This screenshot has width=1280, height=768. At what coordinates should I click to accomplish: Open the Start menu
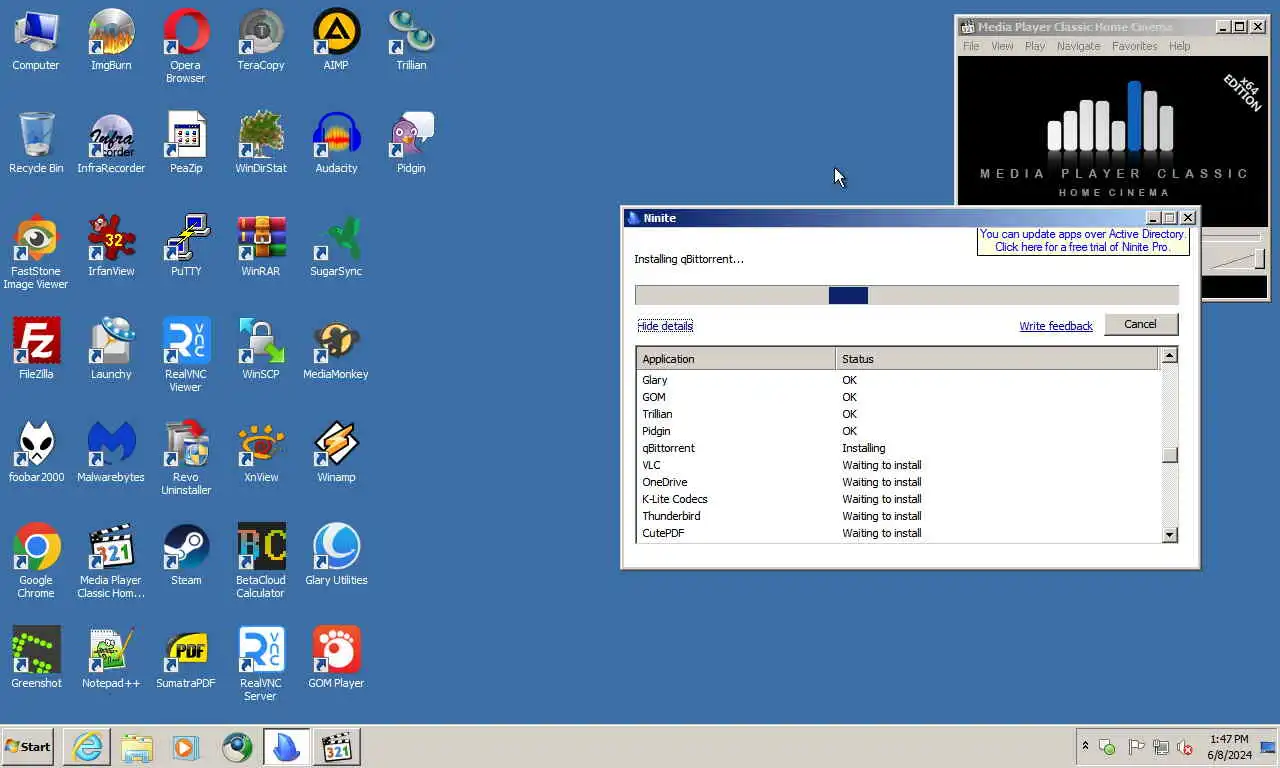[x=28, y=747]
